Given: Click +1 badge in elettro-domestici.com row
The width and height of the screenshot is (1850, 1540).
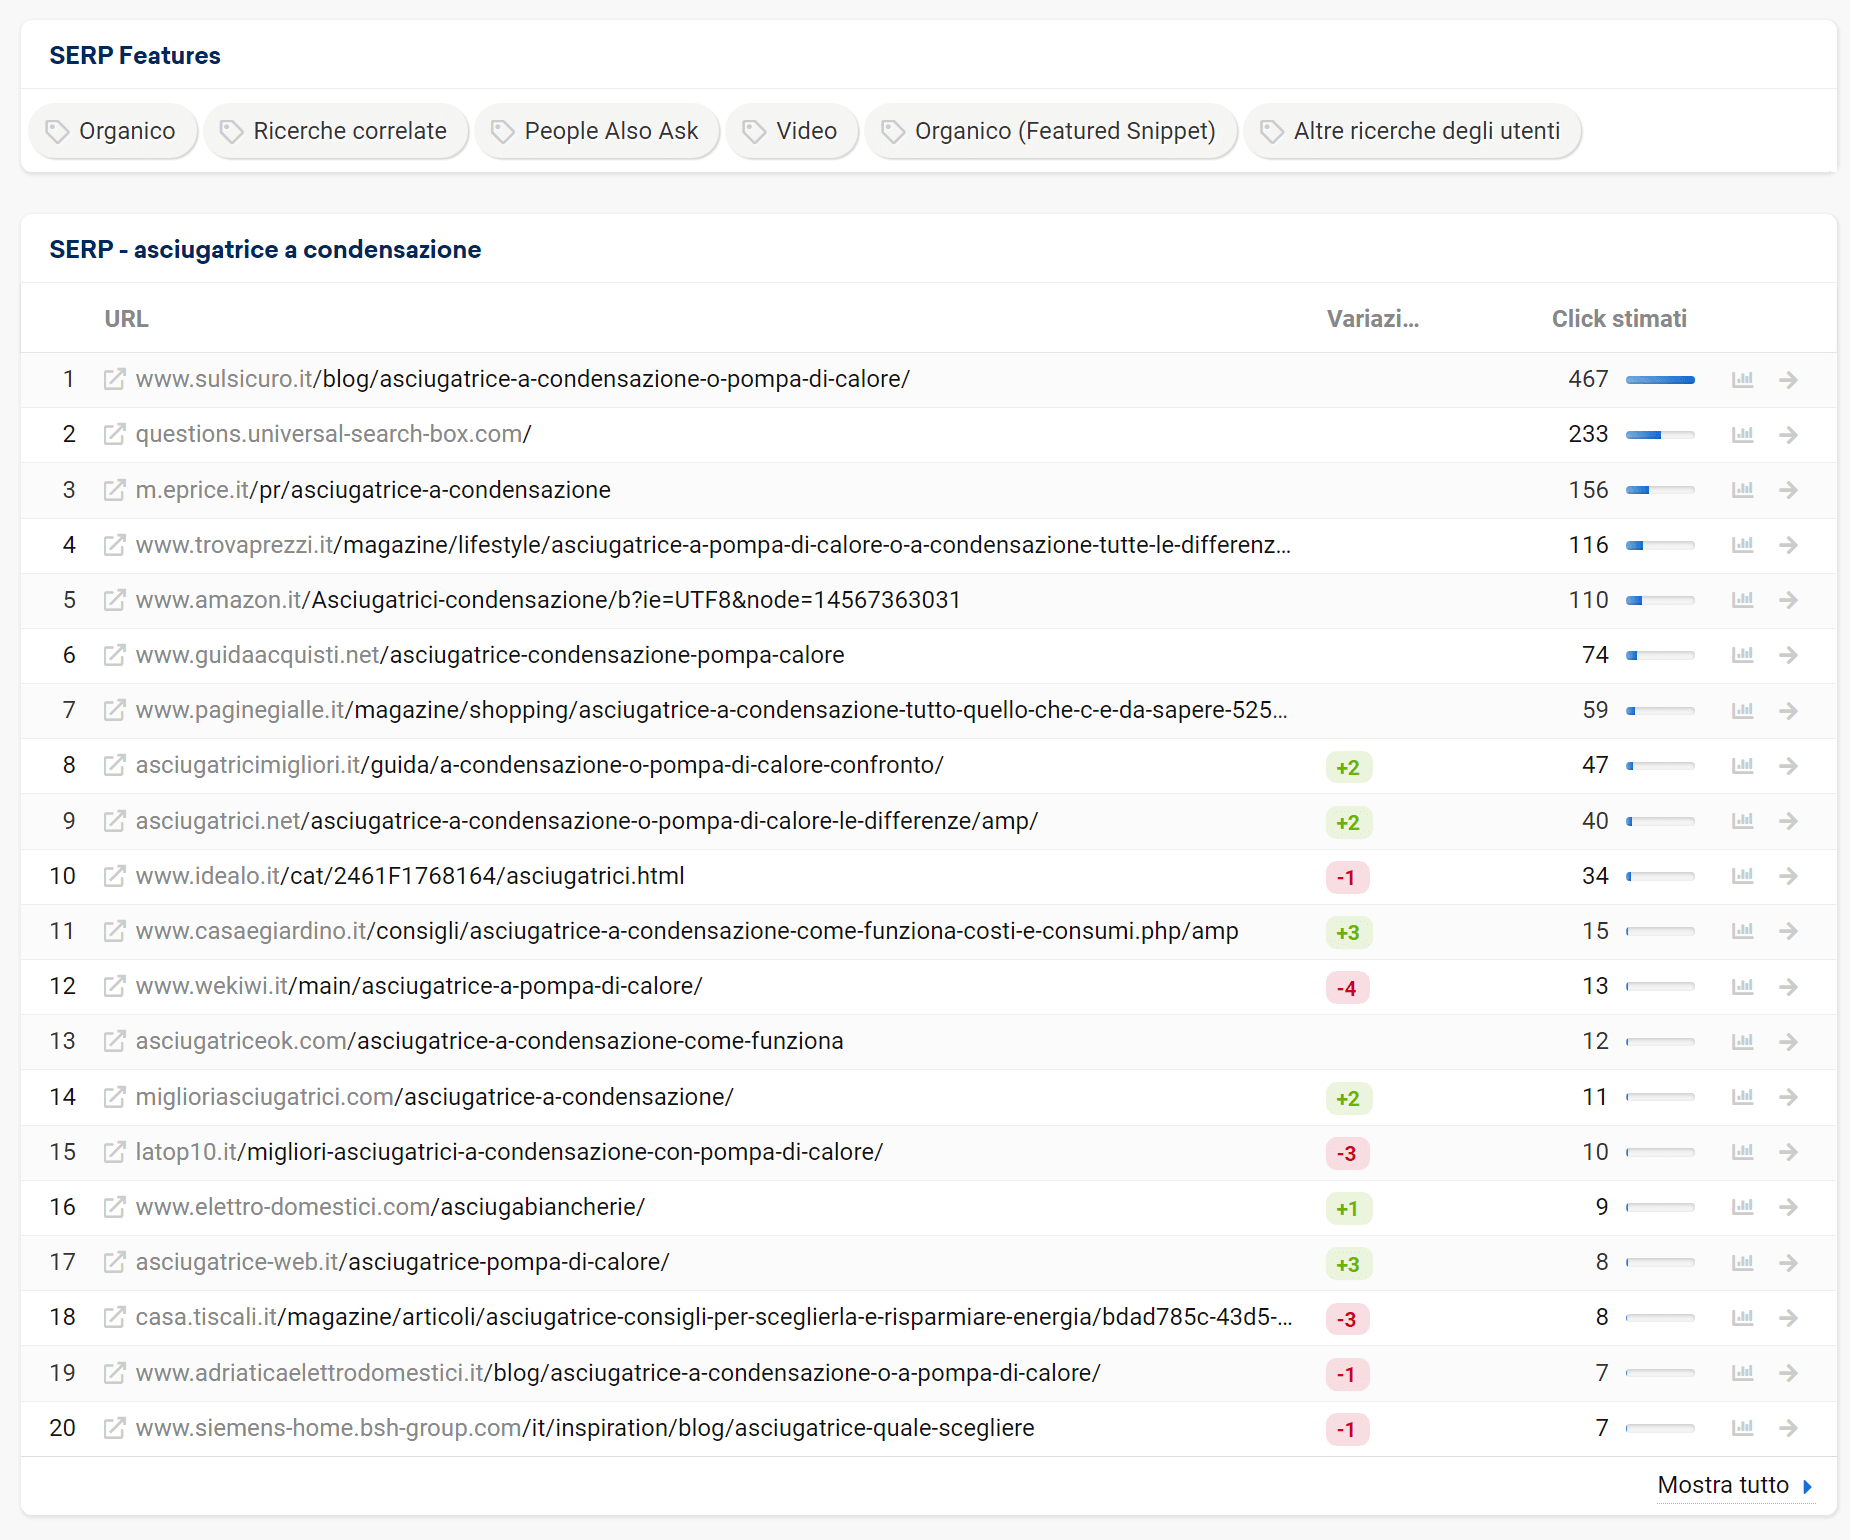Looking at the screenshot, I should pos(1348,1208).
